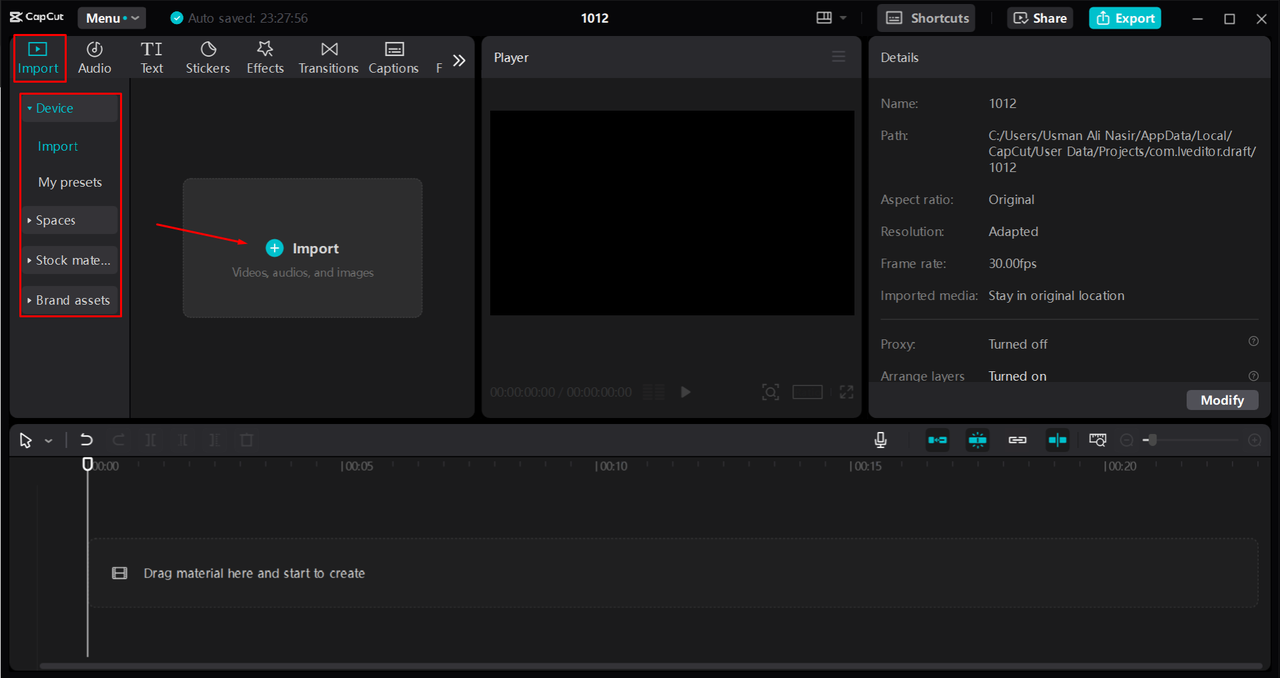The image size is (1280, 678).
Task: Toggle clip linkage
Action: click(x=1018, y=440)
